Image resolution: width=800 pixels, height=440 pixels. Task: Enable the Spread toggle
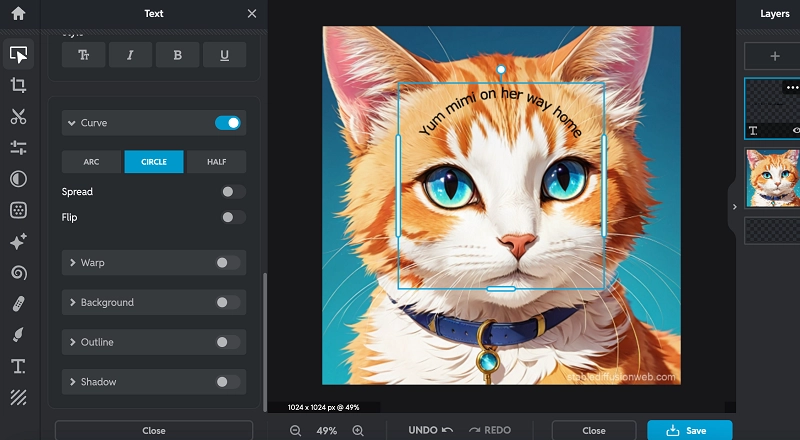tap(232, 192)
